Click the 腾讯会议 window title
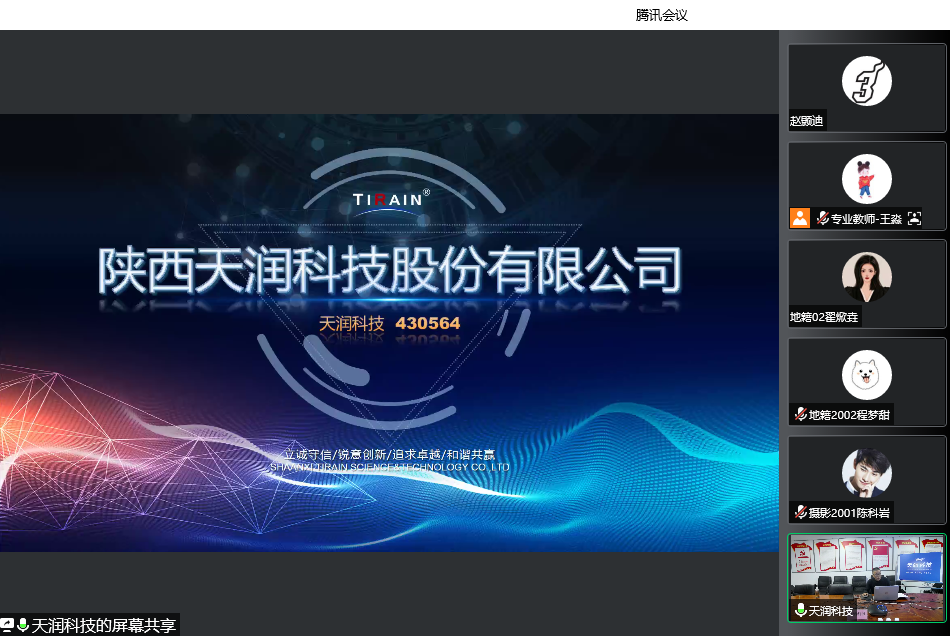 [661, 15]
